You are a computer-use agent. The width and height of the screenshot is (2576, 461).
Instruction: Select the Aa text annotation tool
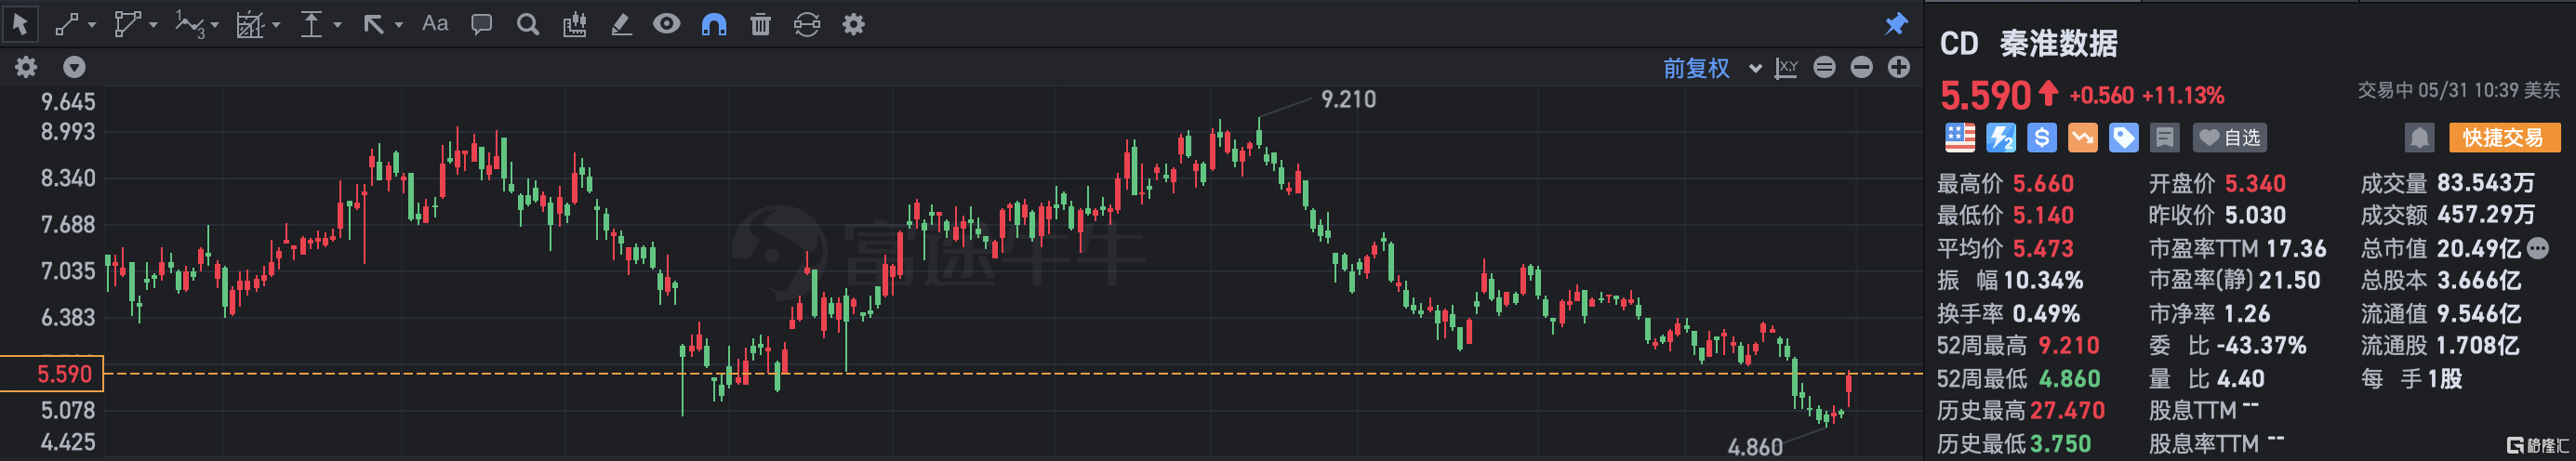435,24
